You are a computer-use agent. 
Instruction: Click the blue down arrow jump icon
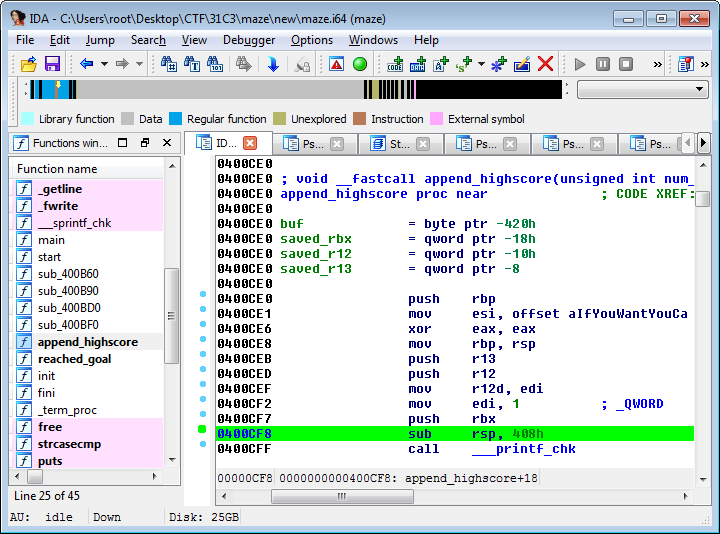click(x=273, y=64)
